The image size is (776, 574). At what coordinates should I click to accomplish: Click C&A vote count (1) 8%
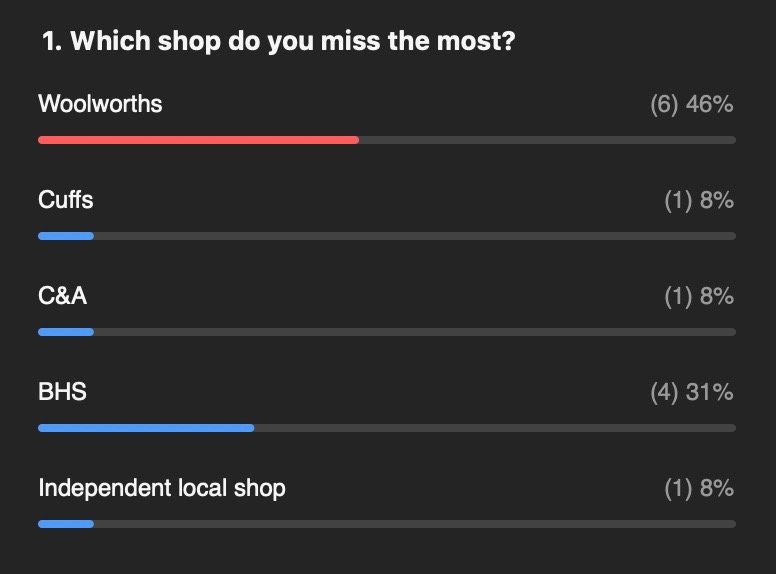pyautogui.click(x=698, y=296)
